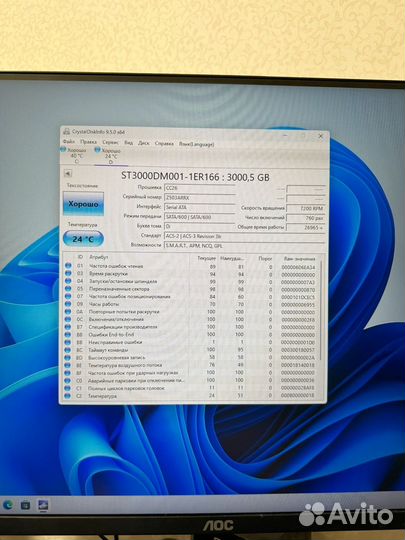This screenshot has height=540, width=405.
Task: Click the Число включений value field
Action: (x=305, y=218)
